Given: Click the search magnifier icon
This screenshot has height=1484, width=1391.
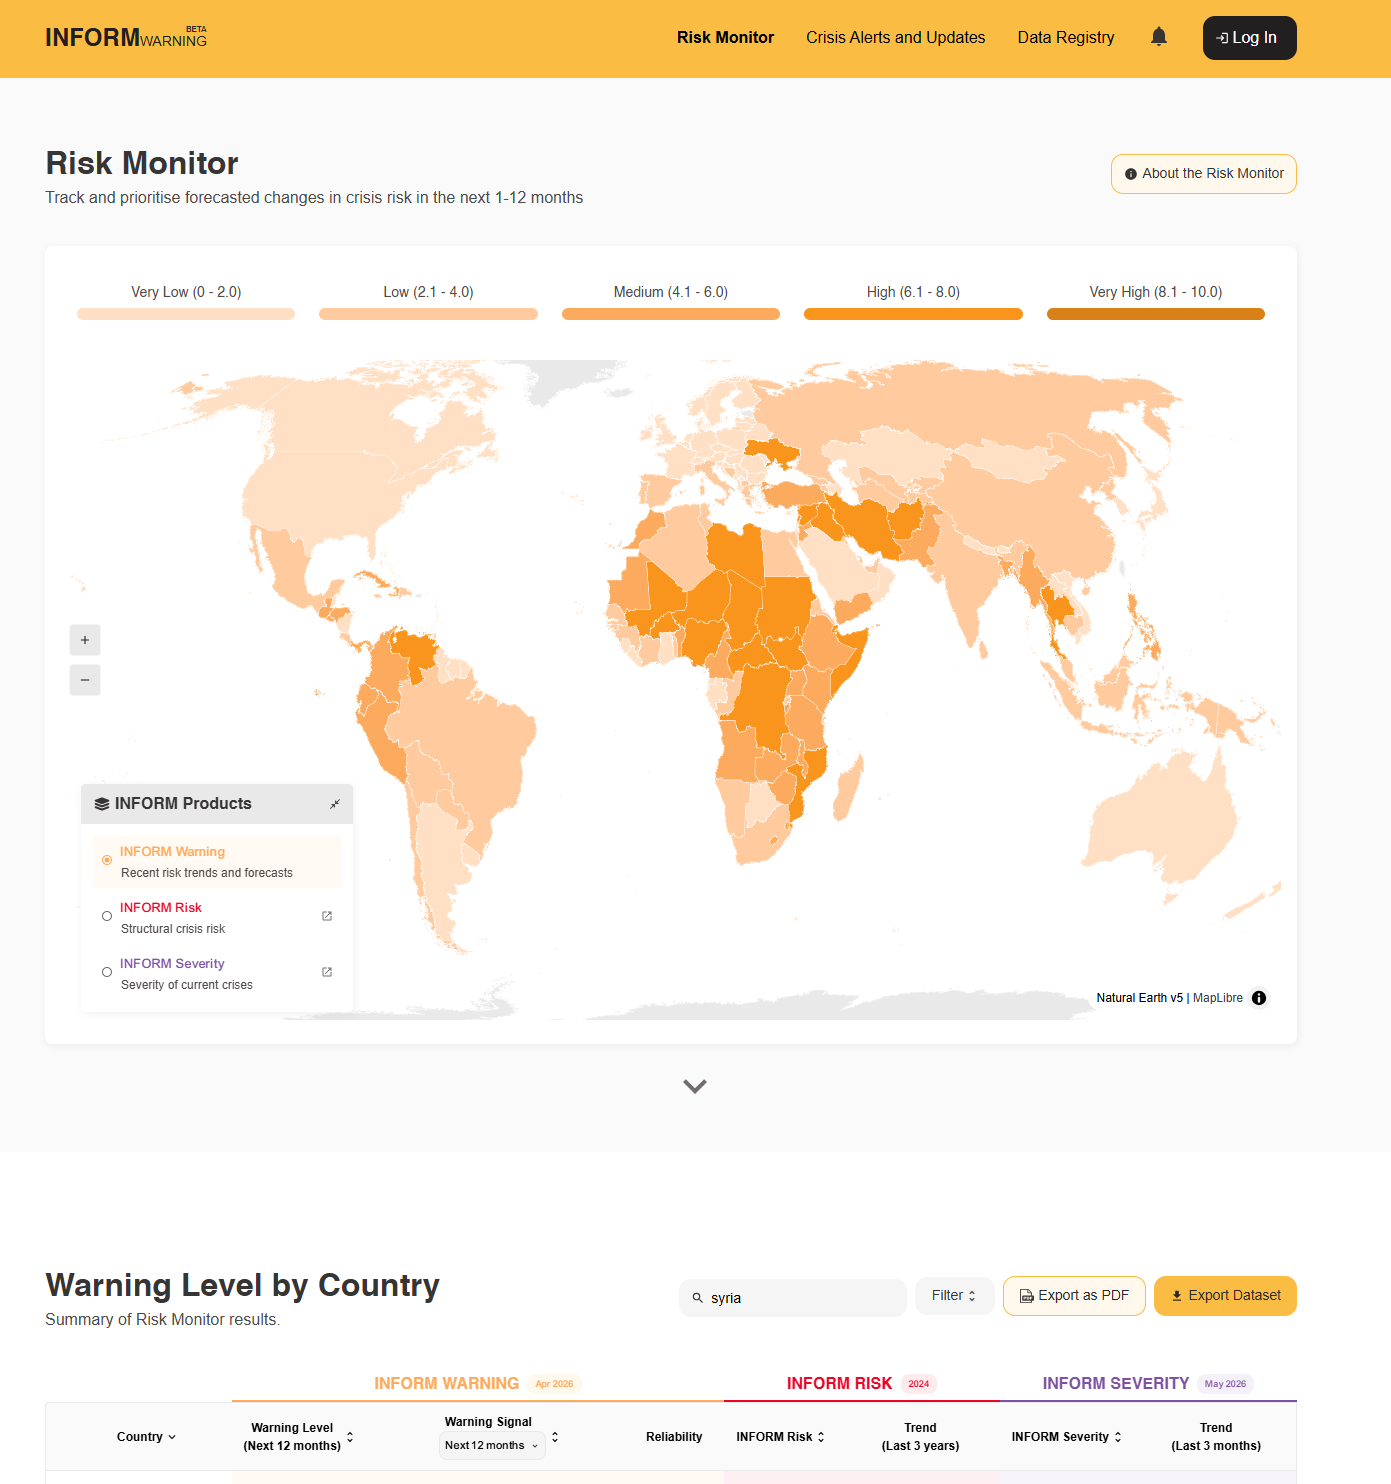Looking at the screenshot, I should pyautogui.click(x=698, y=1298).
